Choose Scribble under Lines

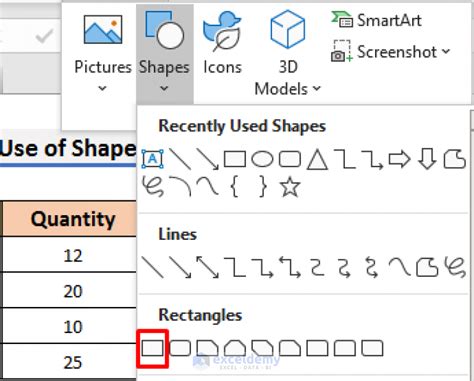[x=455, y=267]
